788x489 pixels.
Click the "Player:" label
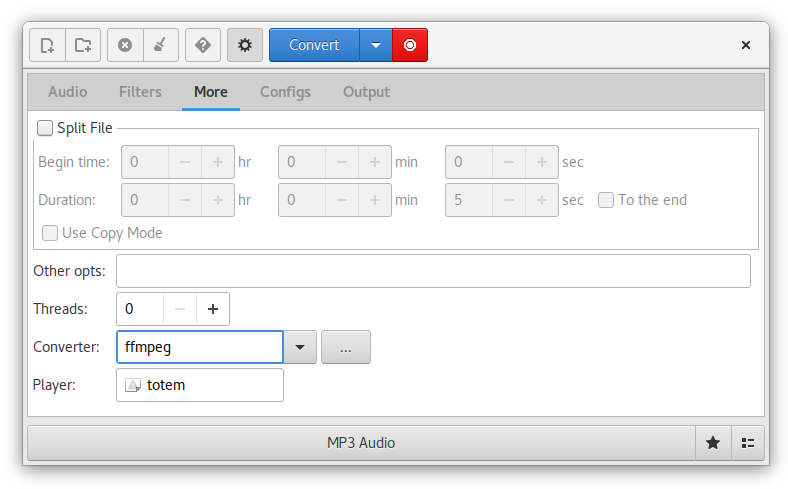point(54,385)
